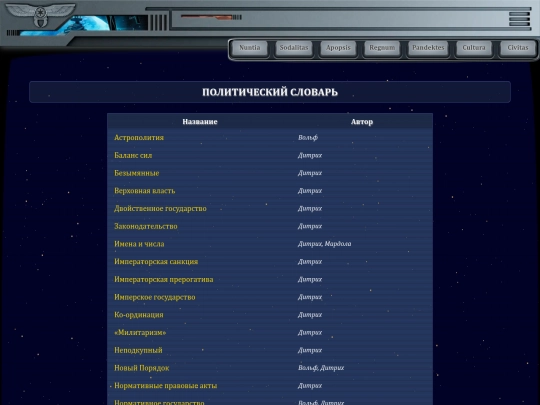Open Двойственное государство entry
This screenshot has width=540, height=405.
tap(160, 208)
